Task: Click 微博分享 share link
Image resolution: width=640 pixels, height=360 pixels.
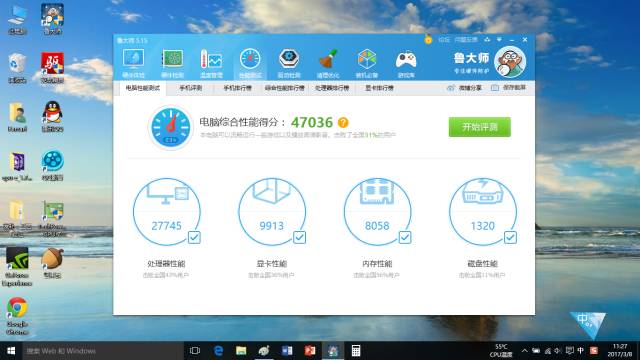Action: [464, 88]
